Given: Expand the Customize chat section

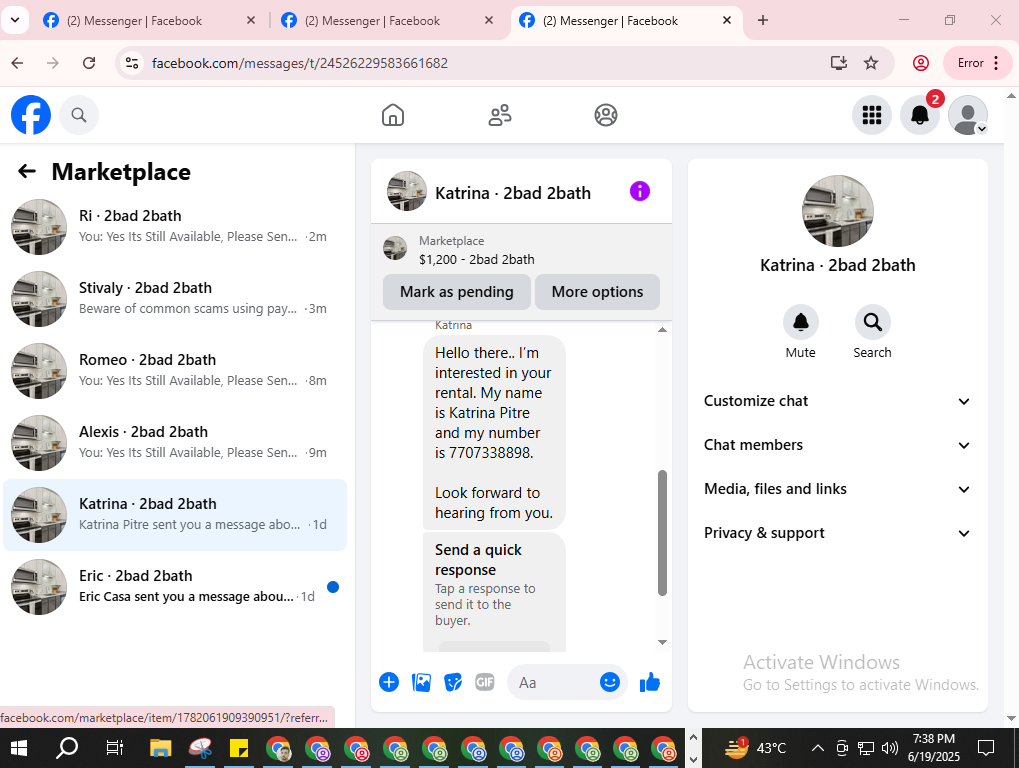Looking at the screenshot, I should click(837, 401).
